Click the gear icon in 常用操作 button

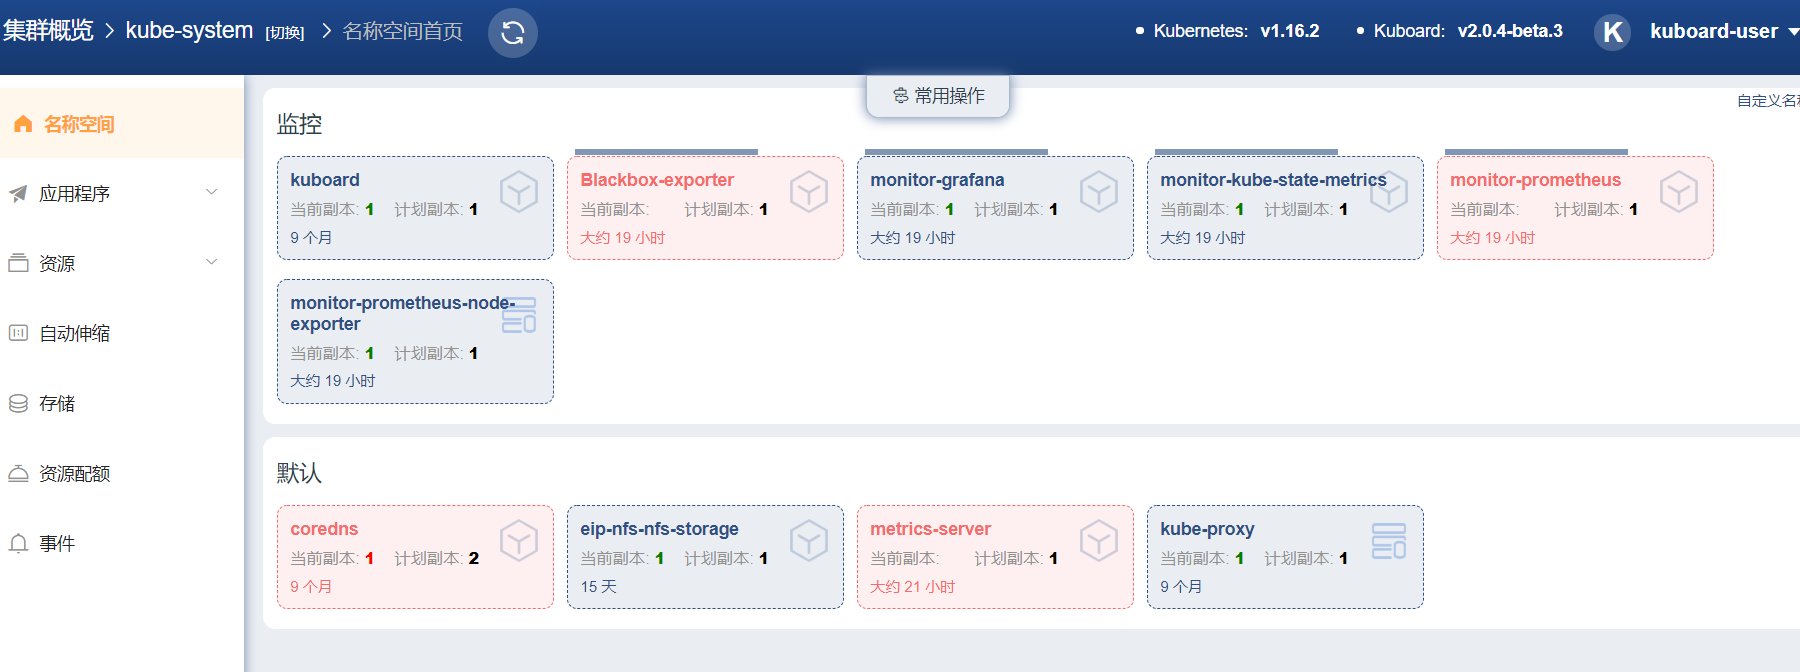click(901, 96)
